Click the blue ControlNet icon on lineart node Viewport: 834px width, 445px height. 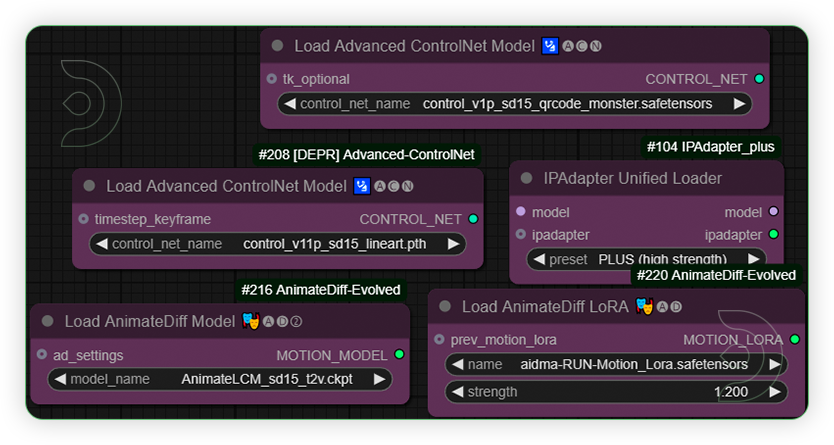click(362, 186)
